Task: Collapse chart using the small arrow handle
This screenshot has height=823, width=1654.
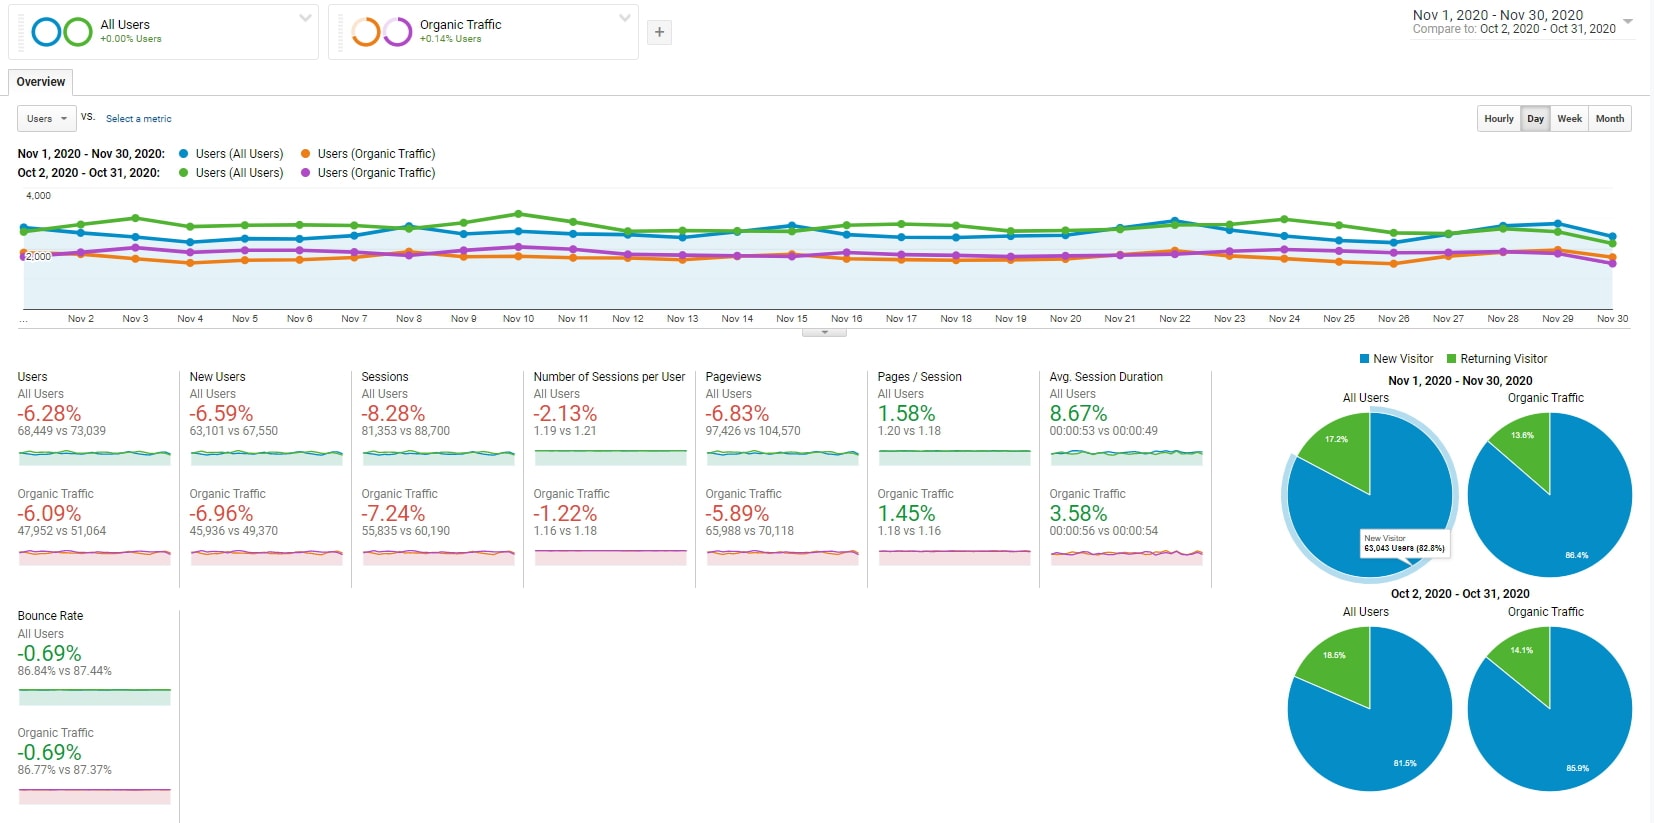Action: click(x=824, y=332)
